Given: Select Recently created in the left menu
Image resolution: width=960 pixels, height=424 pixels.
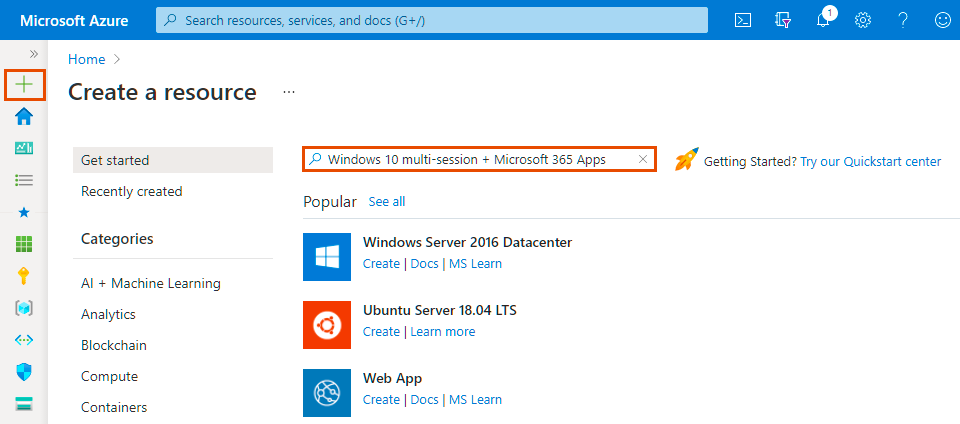Looking at the screenshot, I should 132,192.
